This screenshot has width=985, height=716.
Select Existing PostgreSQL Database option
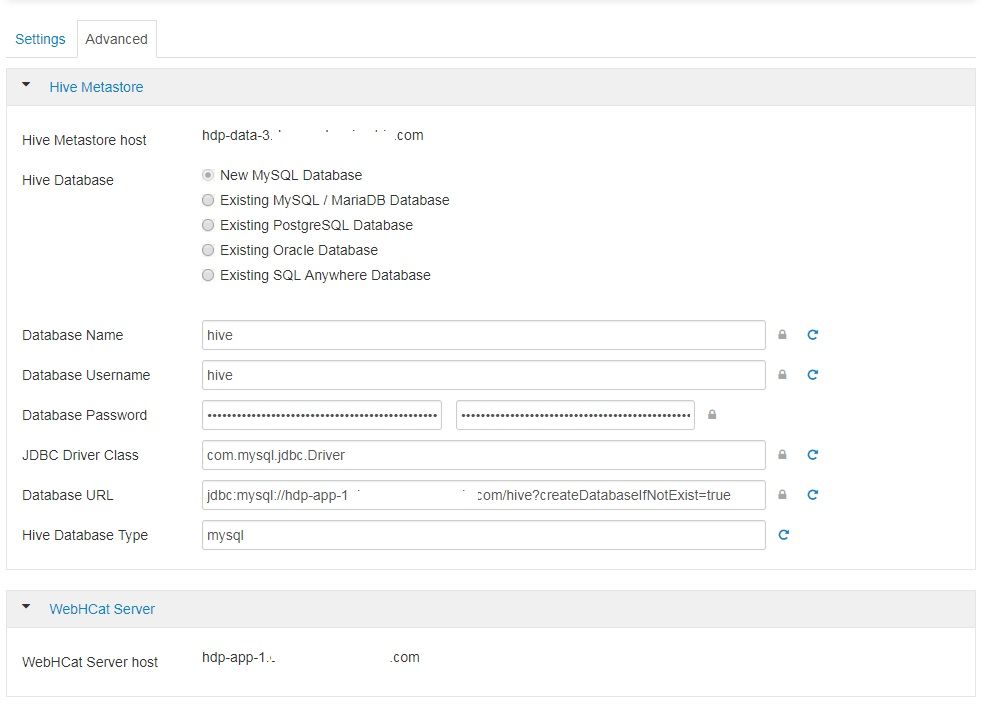pos(208,225)
